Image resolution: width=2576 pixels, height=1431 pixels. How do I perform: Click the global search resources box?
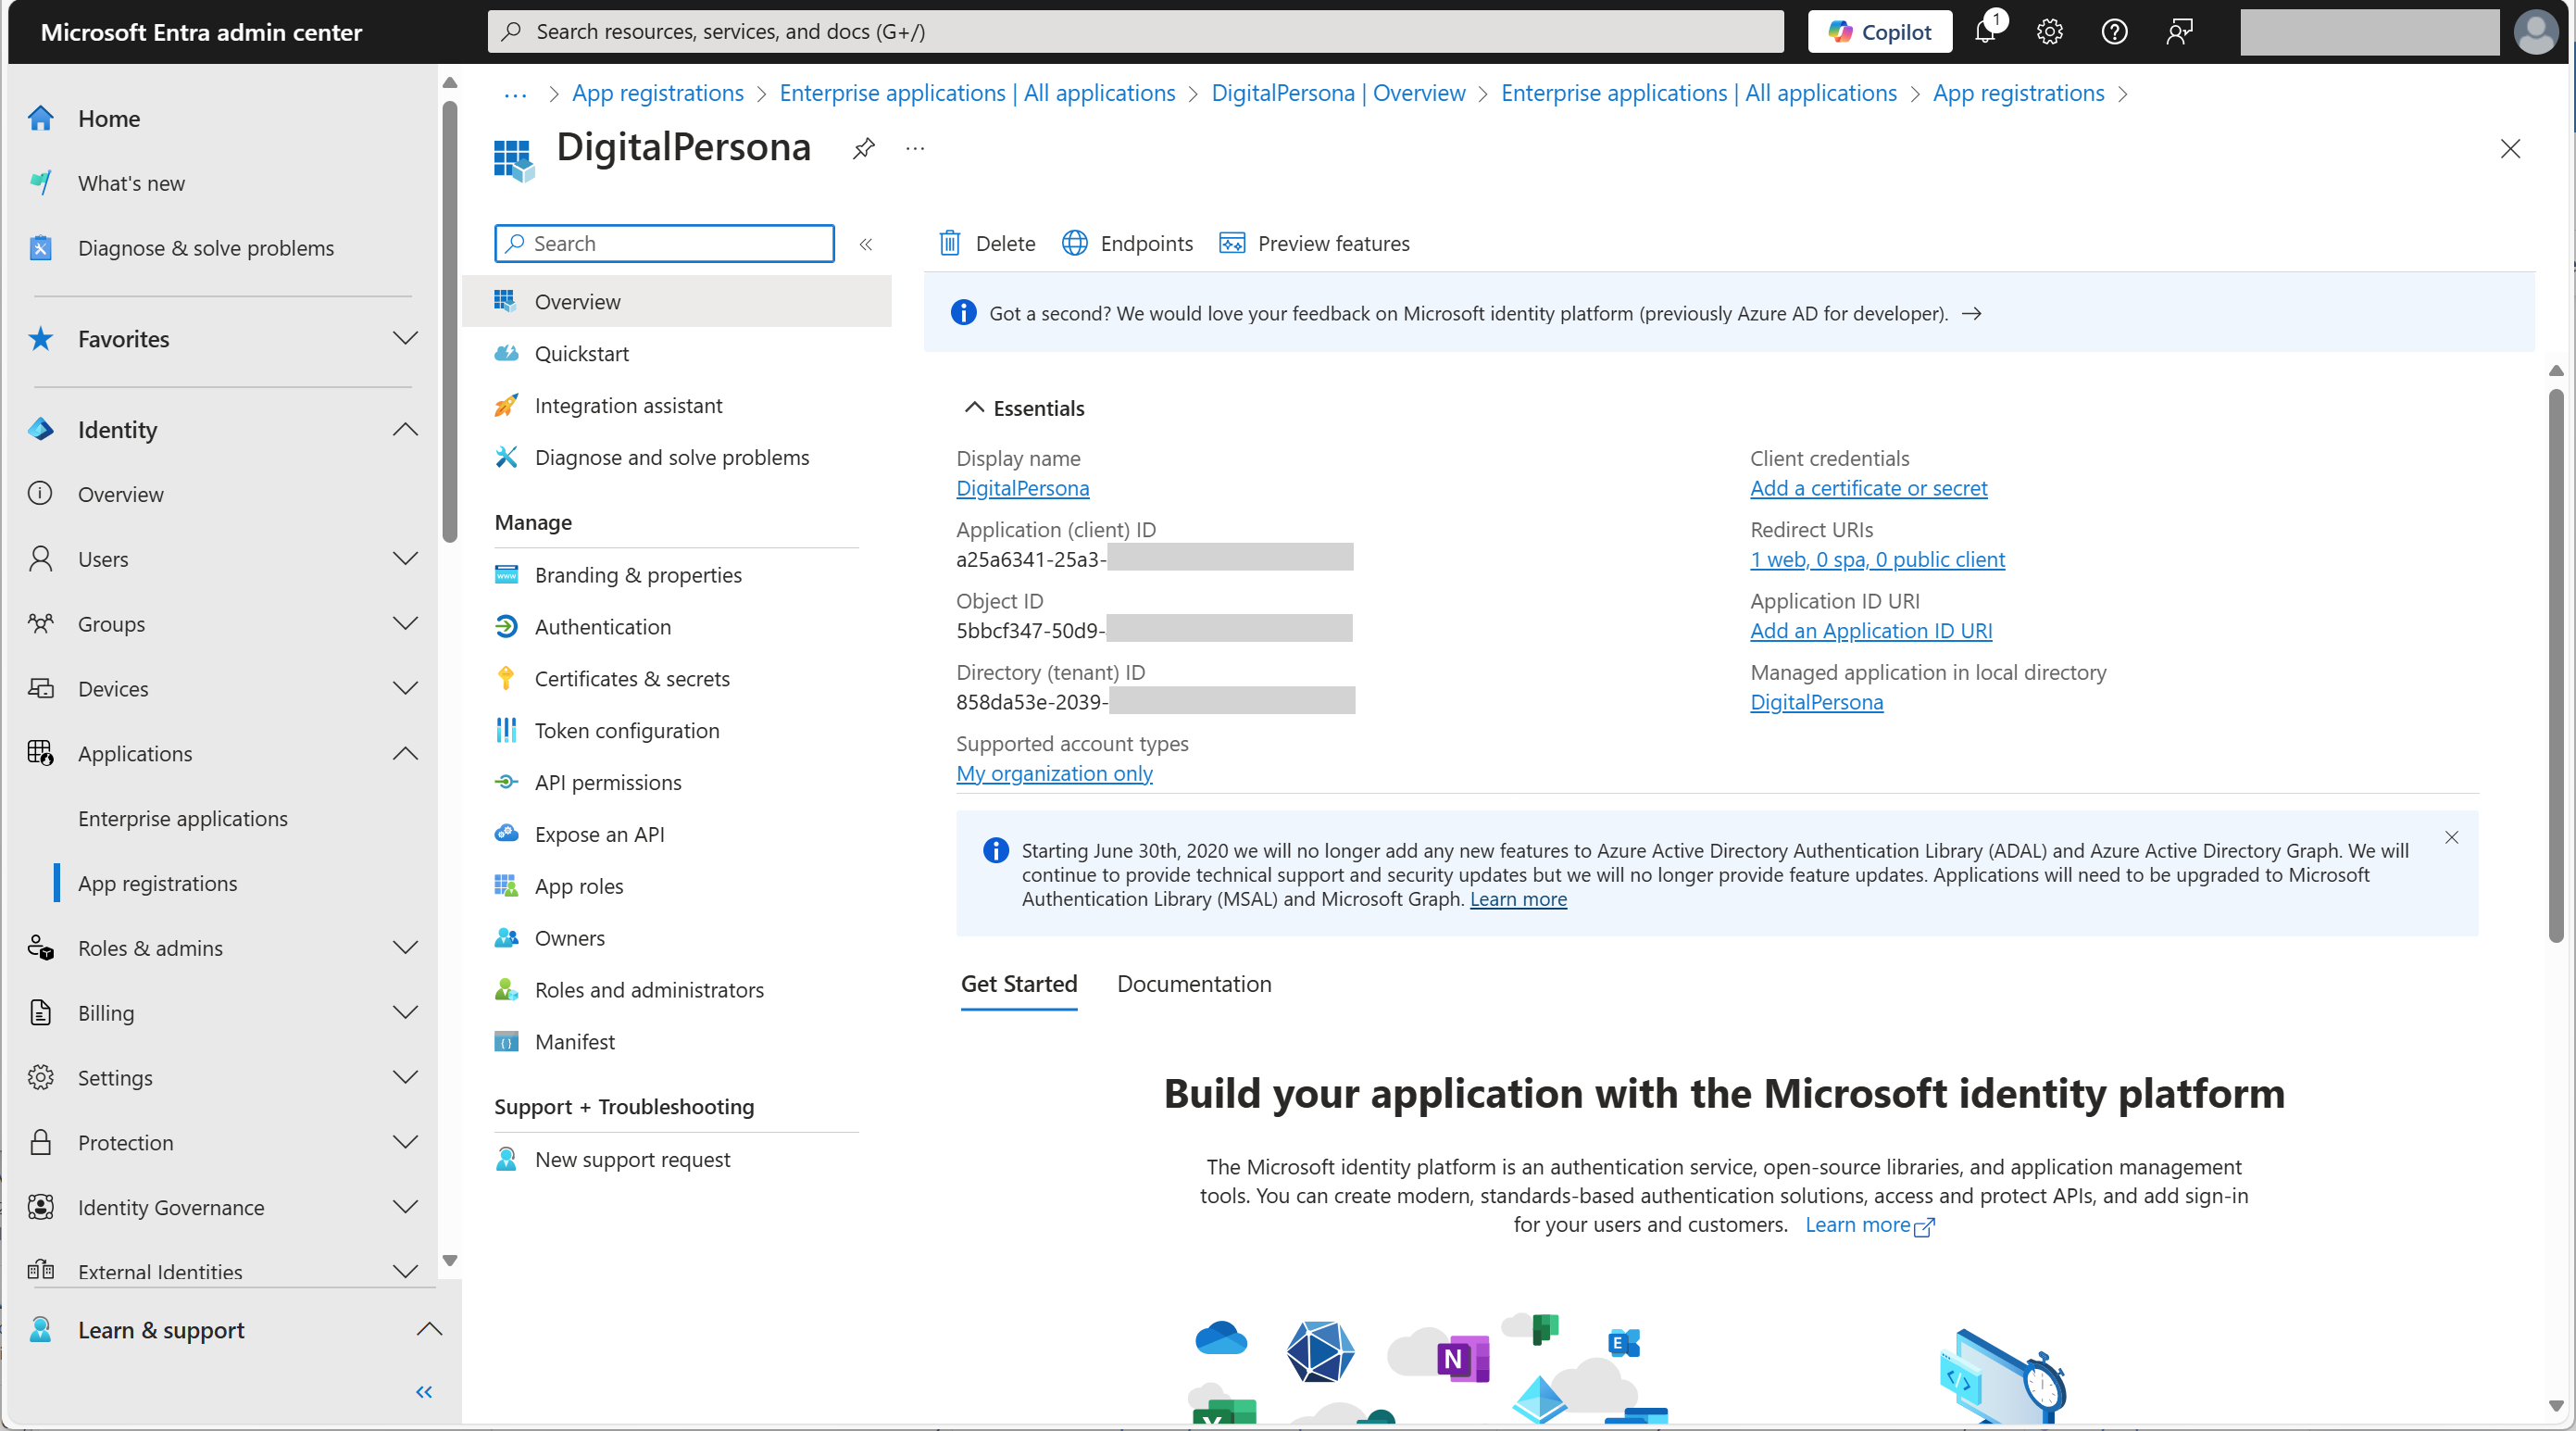point(1135,32)
